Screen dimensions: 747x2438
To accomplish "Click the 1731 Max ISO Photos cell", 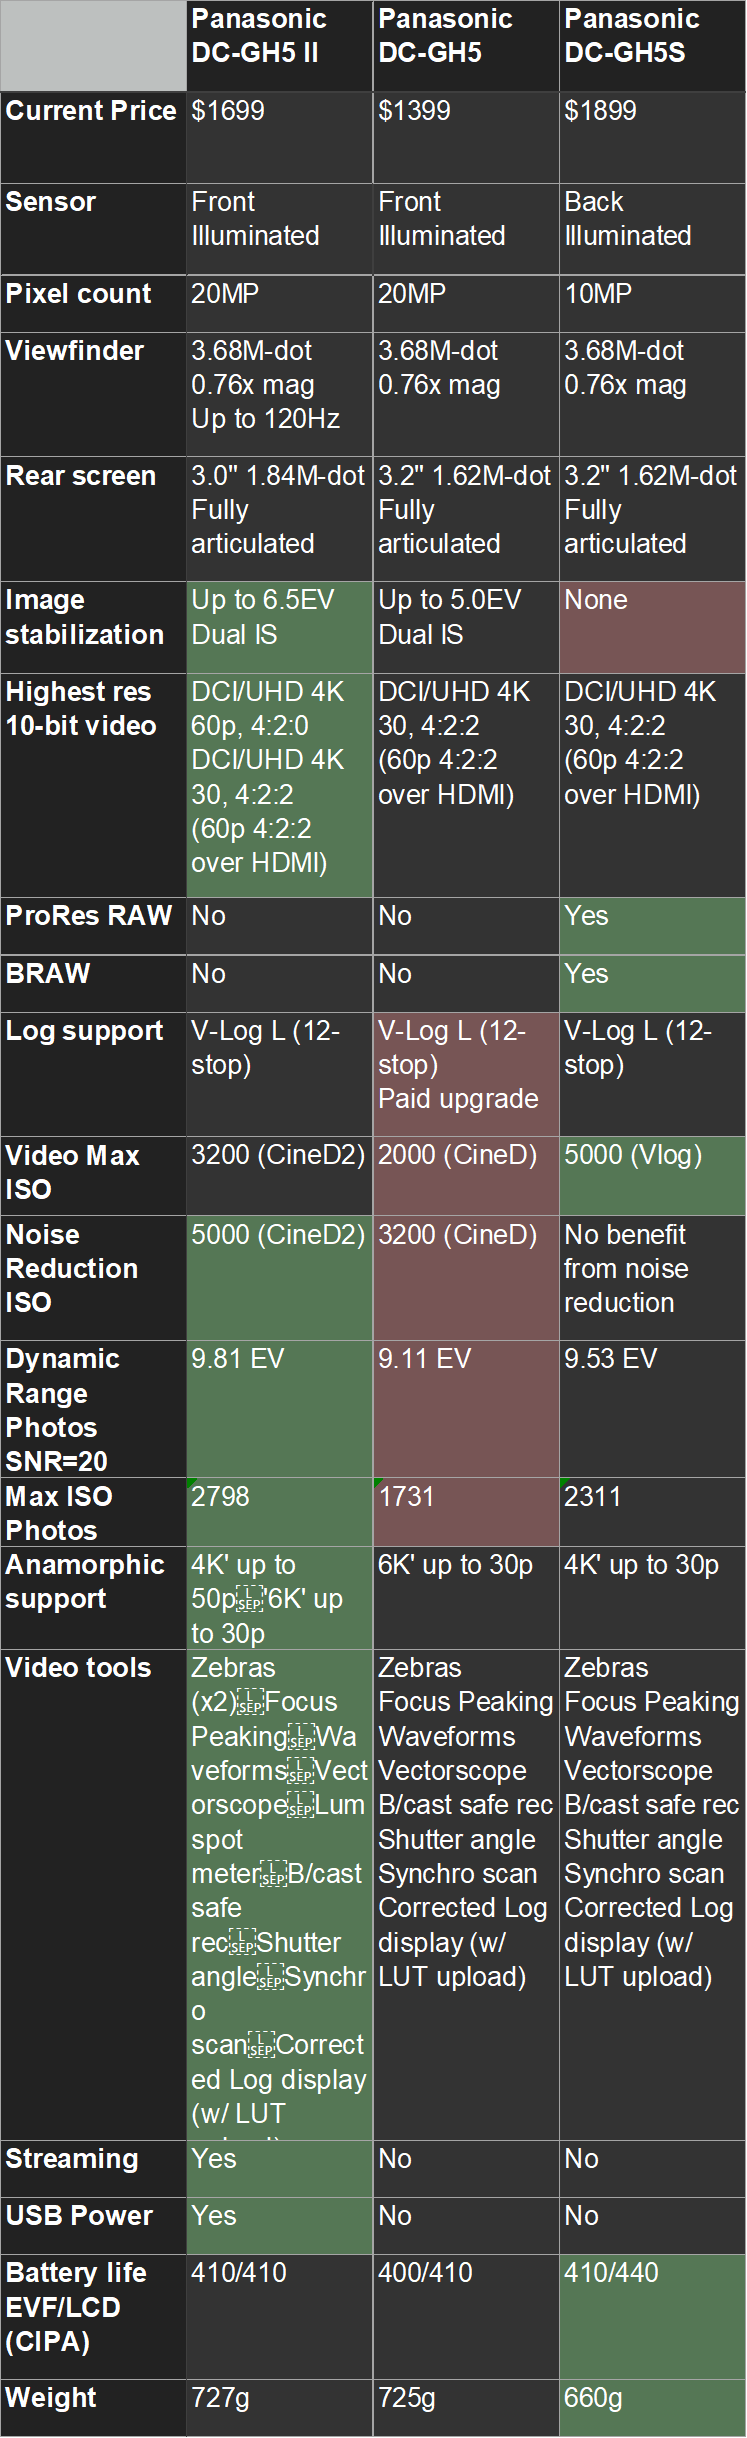I will click(465, 1512).
